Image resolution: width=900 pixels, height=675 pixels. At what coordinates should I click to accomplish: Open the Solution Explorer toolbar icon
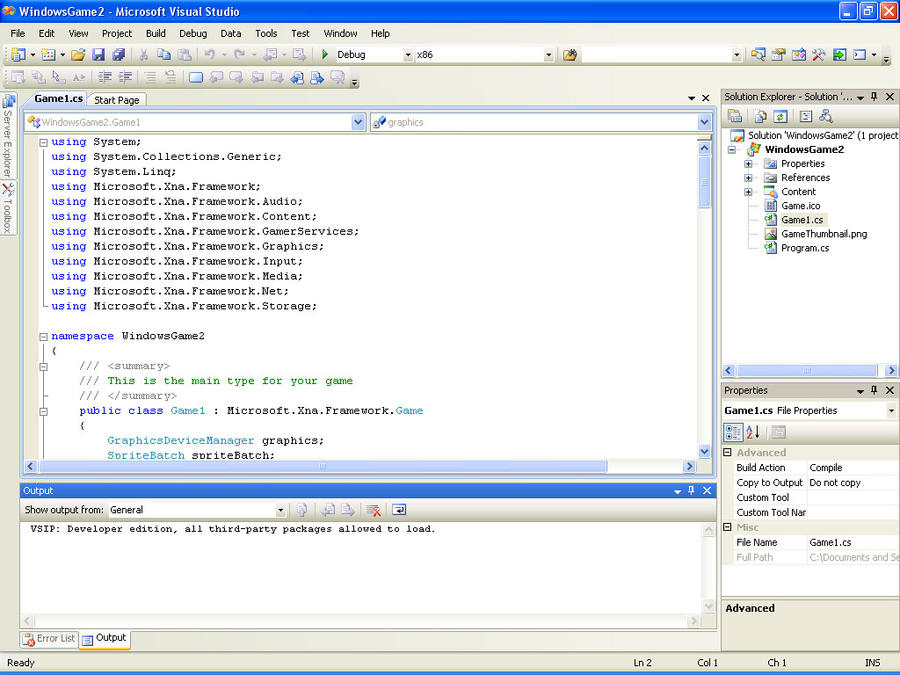(x=758, y=55)
